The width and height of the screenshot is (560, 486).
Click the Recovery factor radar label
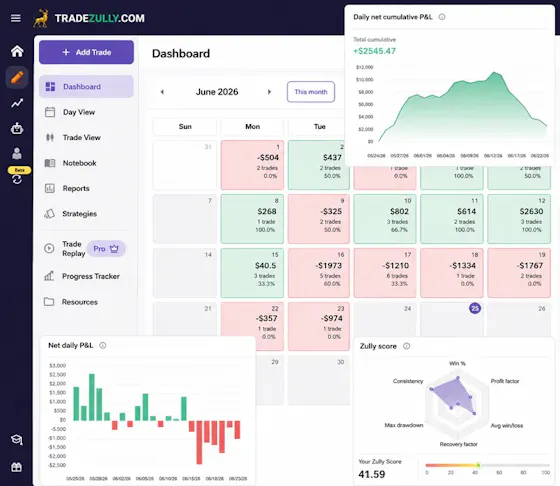click(458, 444)
